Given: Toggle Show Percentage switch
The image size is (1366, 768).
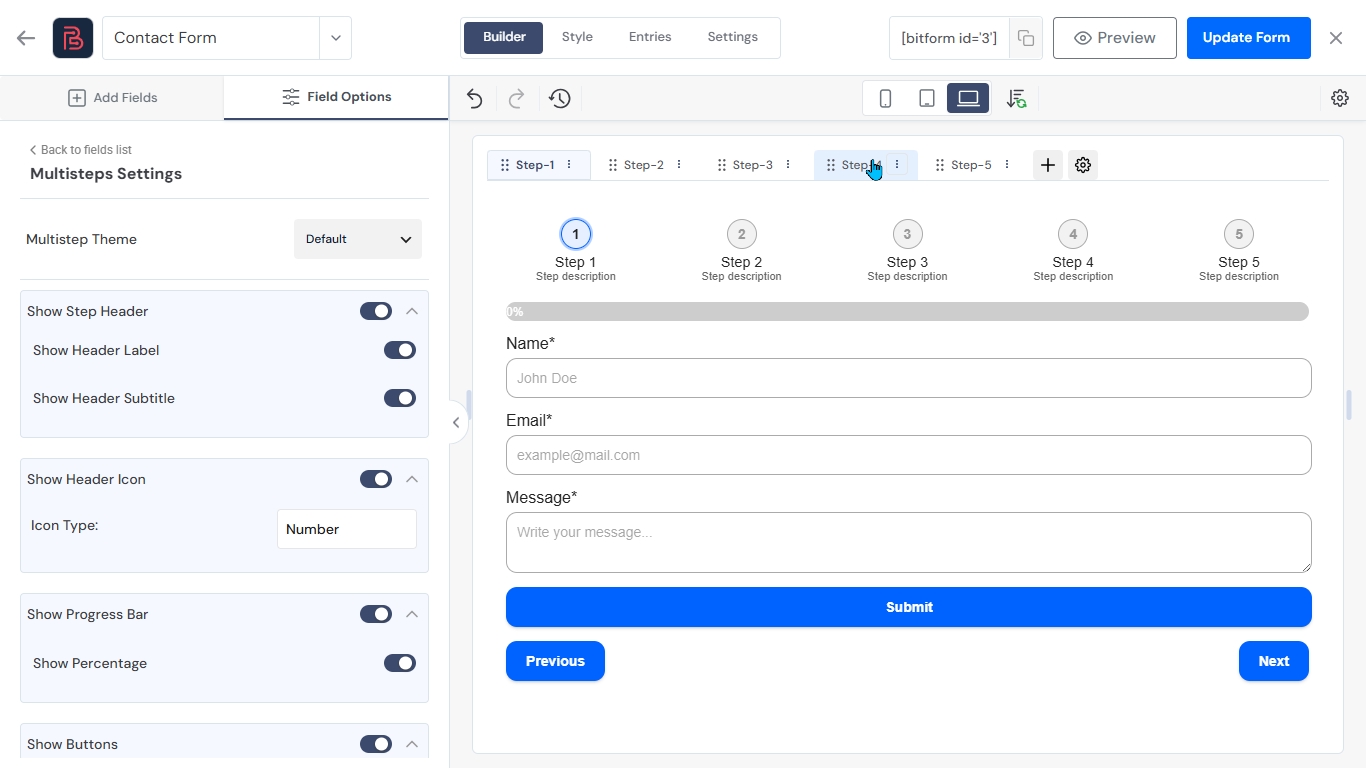Looking at the screenshot, I should click(x=400, y=663).
